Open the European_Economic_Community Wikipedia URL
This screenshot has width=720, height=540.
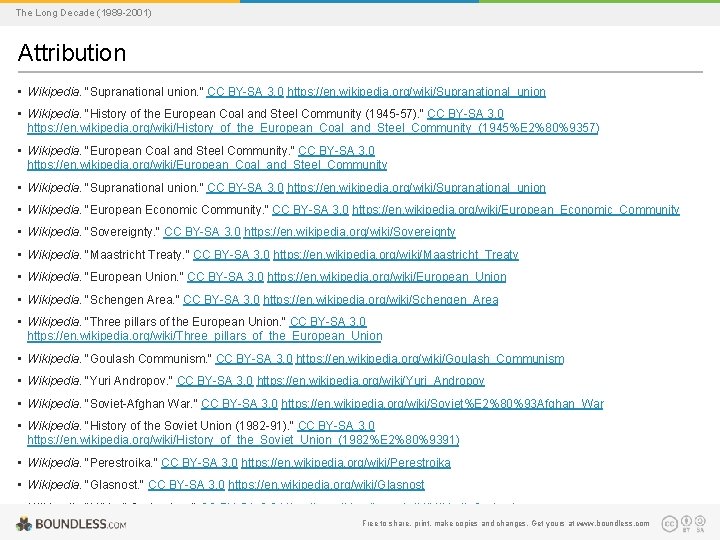(x=516, y=210)
